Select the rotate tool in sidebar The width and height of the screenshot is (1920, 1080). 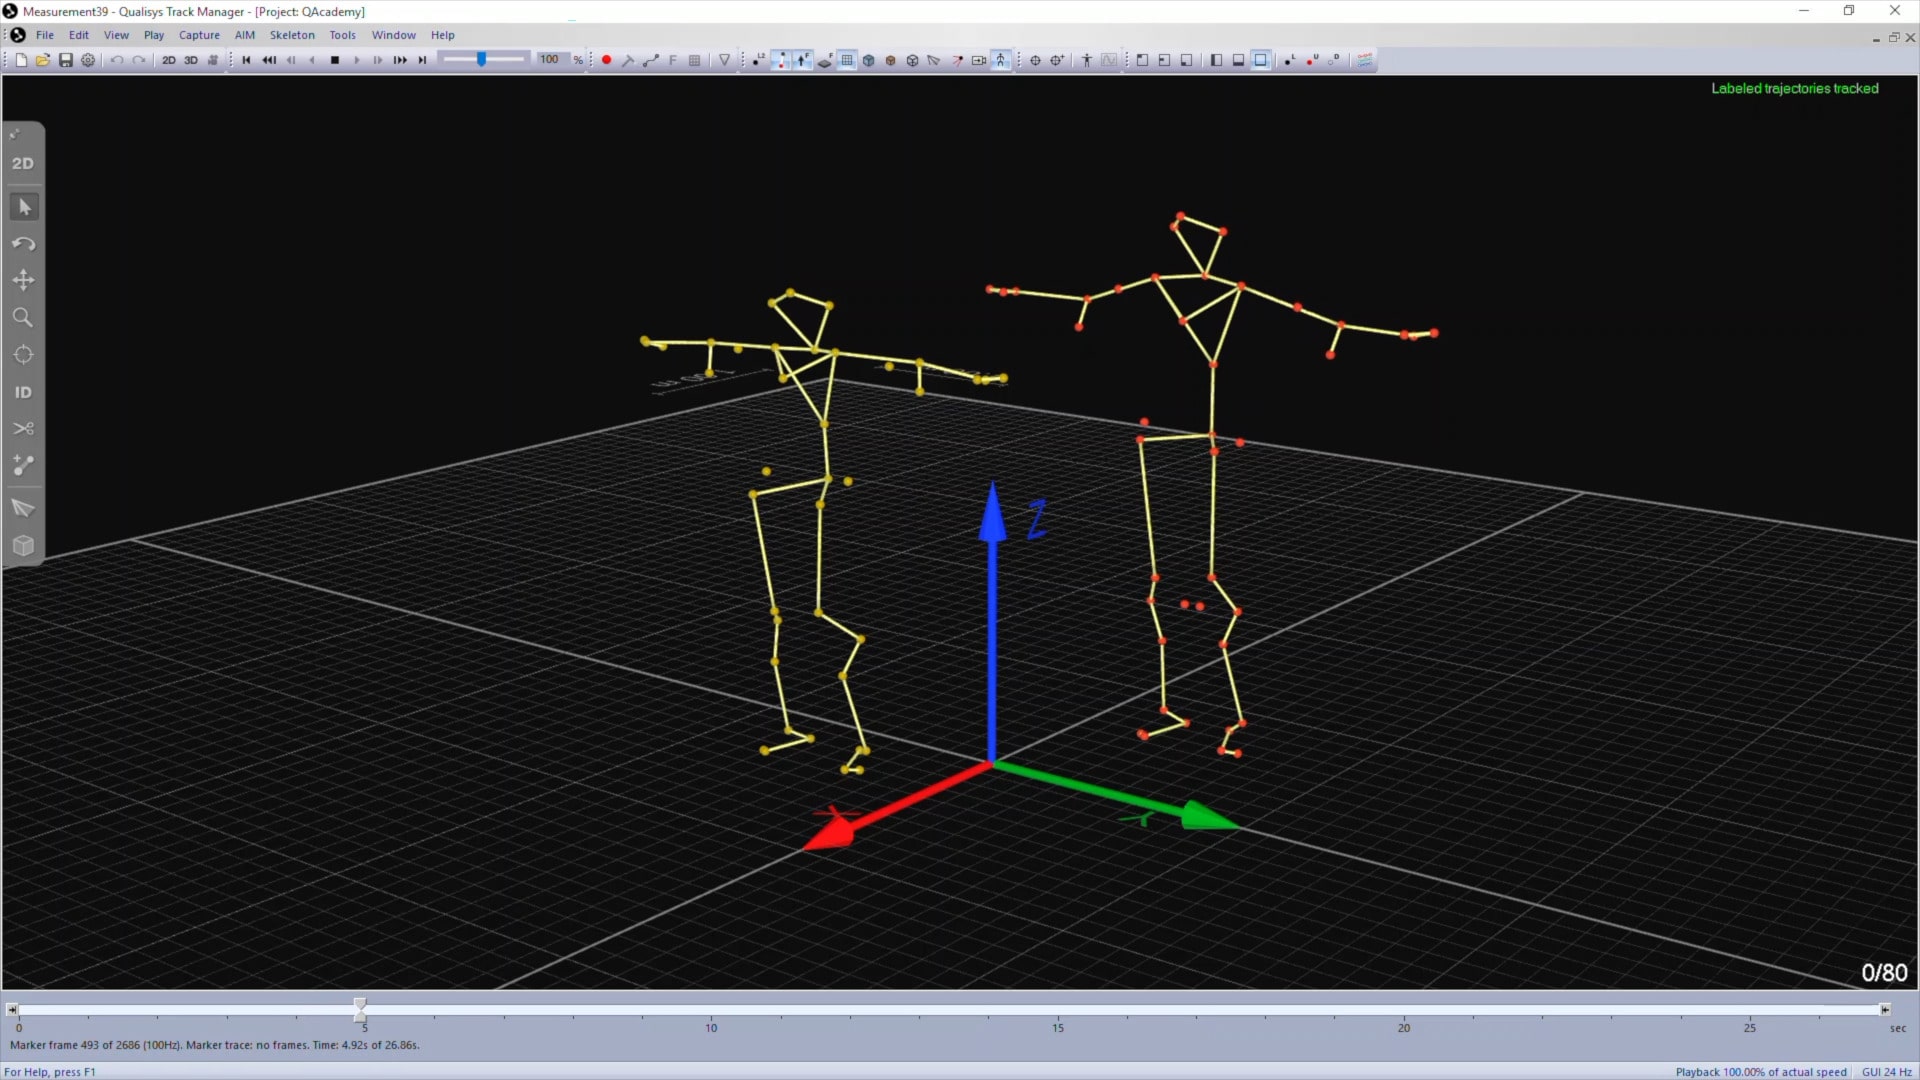point(24,244)
